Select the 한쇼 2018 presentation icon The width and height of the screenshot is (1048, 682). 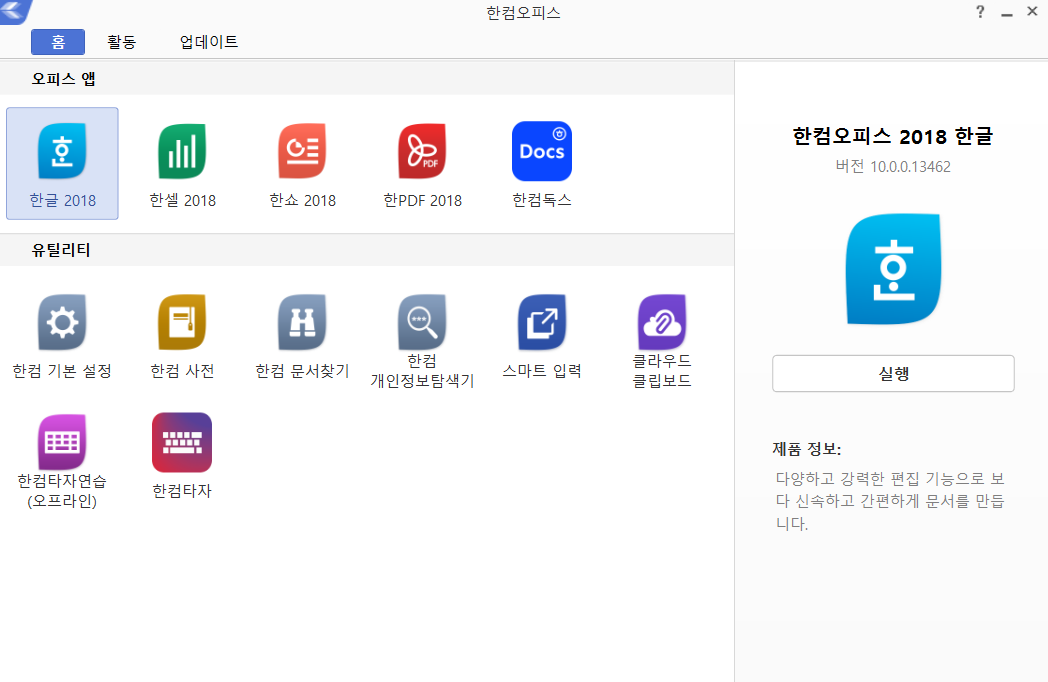(x=302, y=151)
